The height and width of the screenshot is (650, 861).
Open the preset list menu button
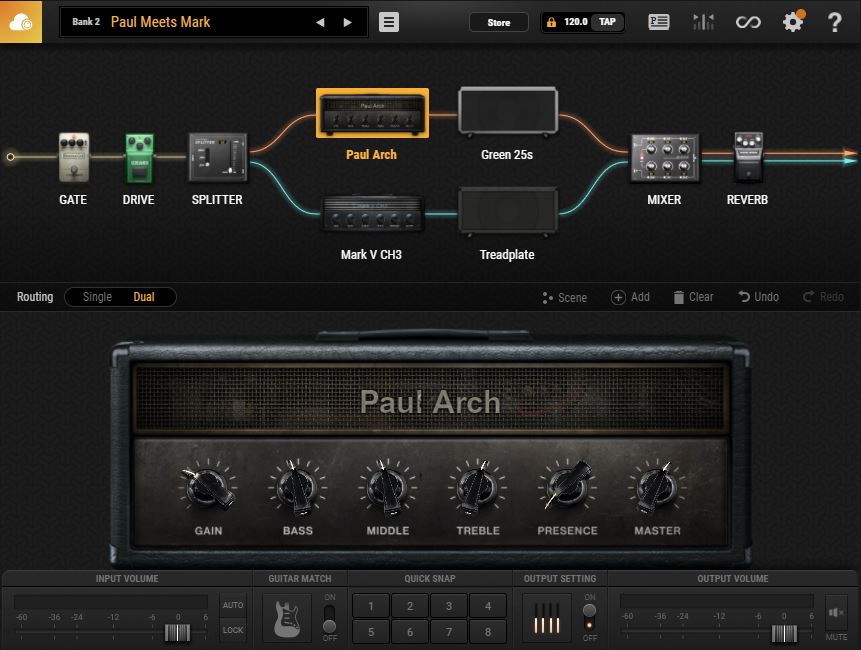tap(389, 22)
